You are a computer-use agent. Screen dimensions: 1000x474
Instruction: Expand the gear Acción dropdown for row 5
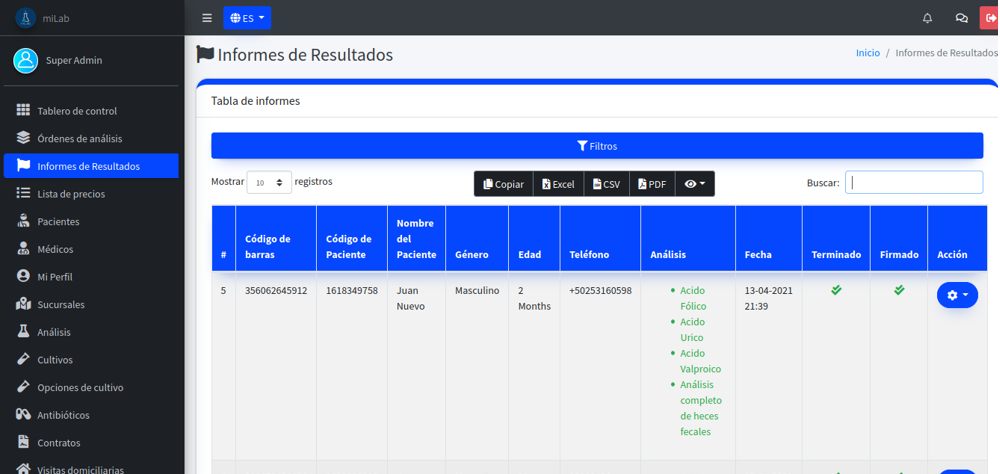[x=957, y=295]
